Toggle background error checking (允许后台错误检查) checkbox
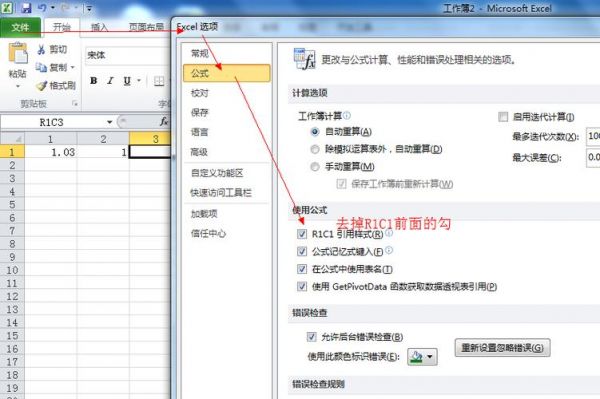 pos(311,337)
